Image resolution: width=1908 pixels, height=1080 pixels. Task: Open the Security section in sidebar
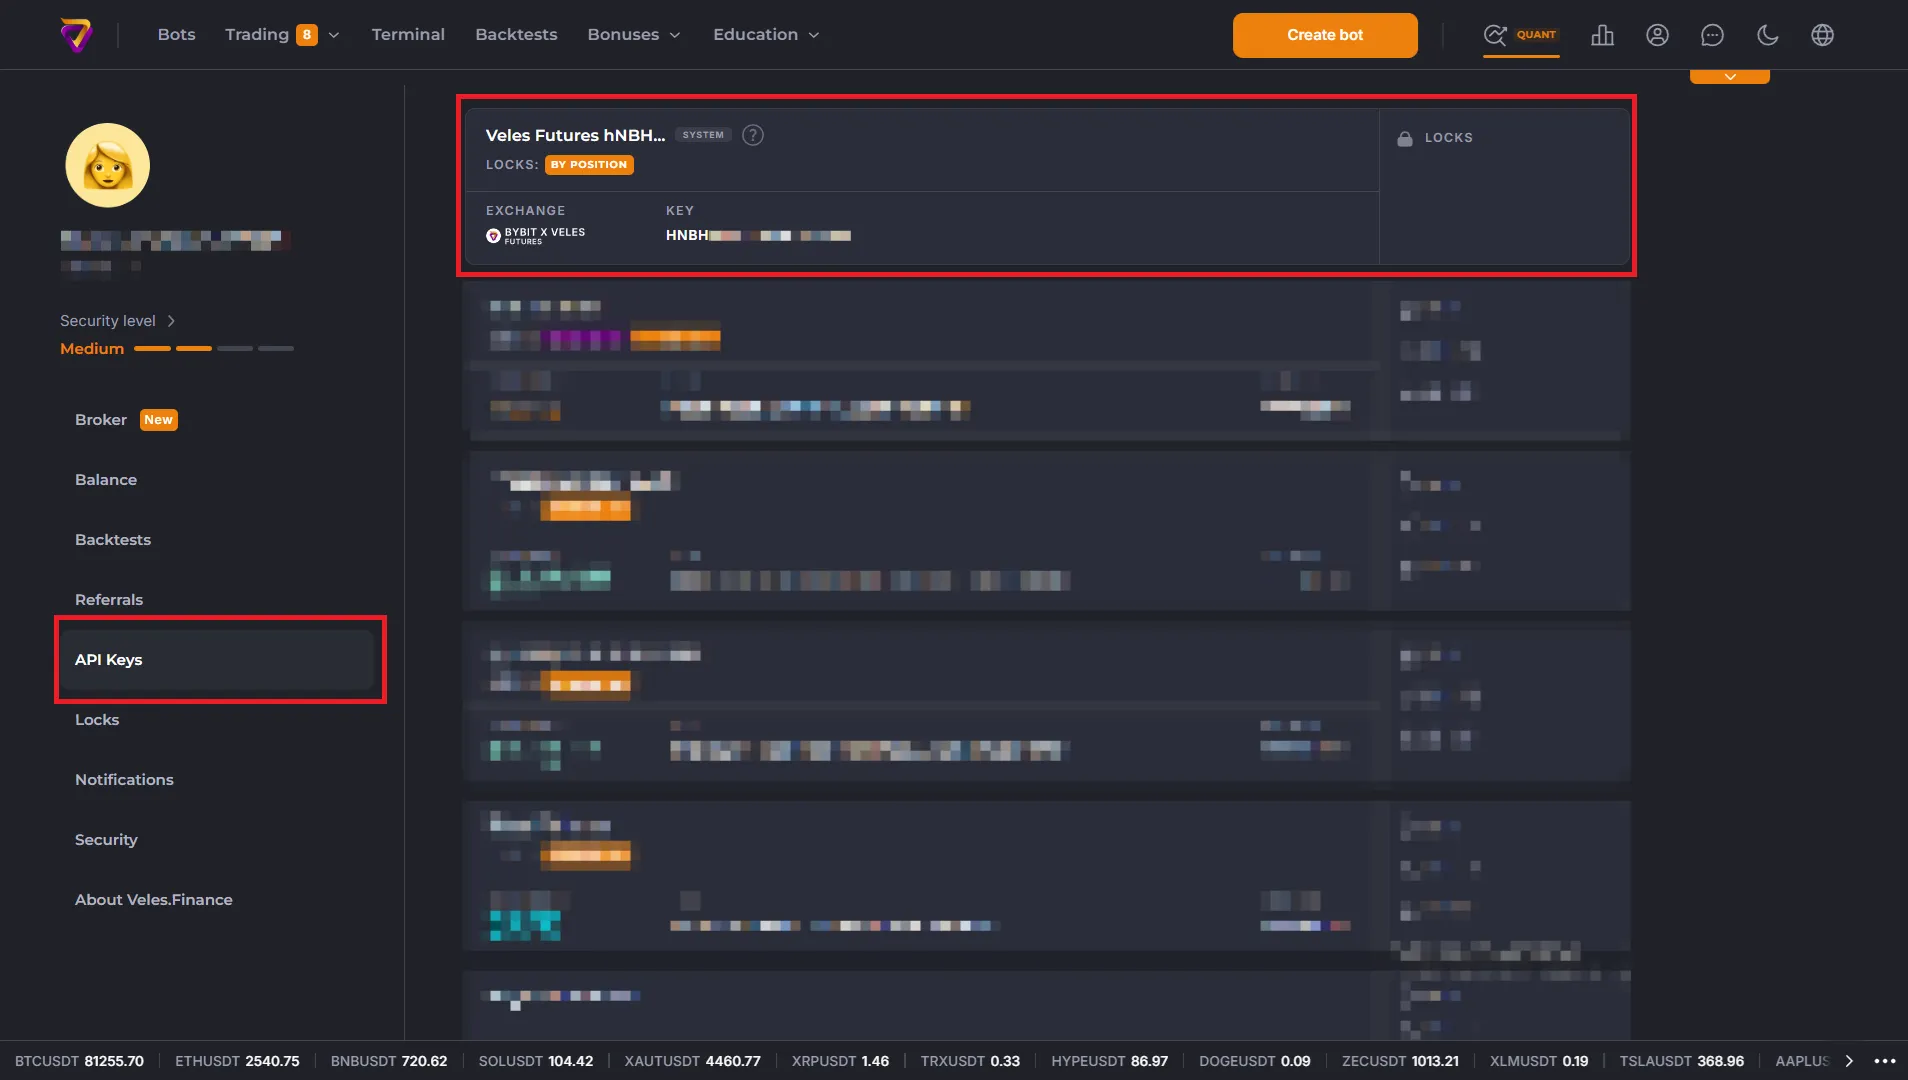tap(106, 840)
